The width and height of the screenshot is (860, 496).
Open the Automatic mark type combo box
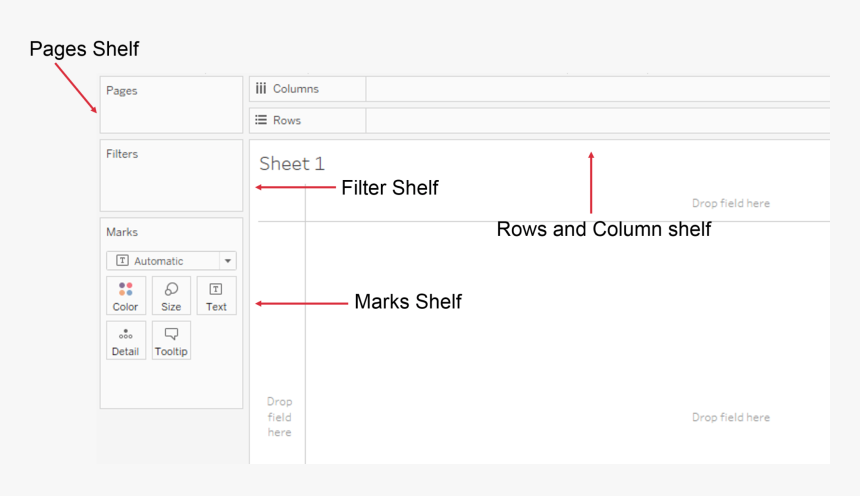pos(165,261)
